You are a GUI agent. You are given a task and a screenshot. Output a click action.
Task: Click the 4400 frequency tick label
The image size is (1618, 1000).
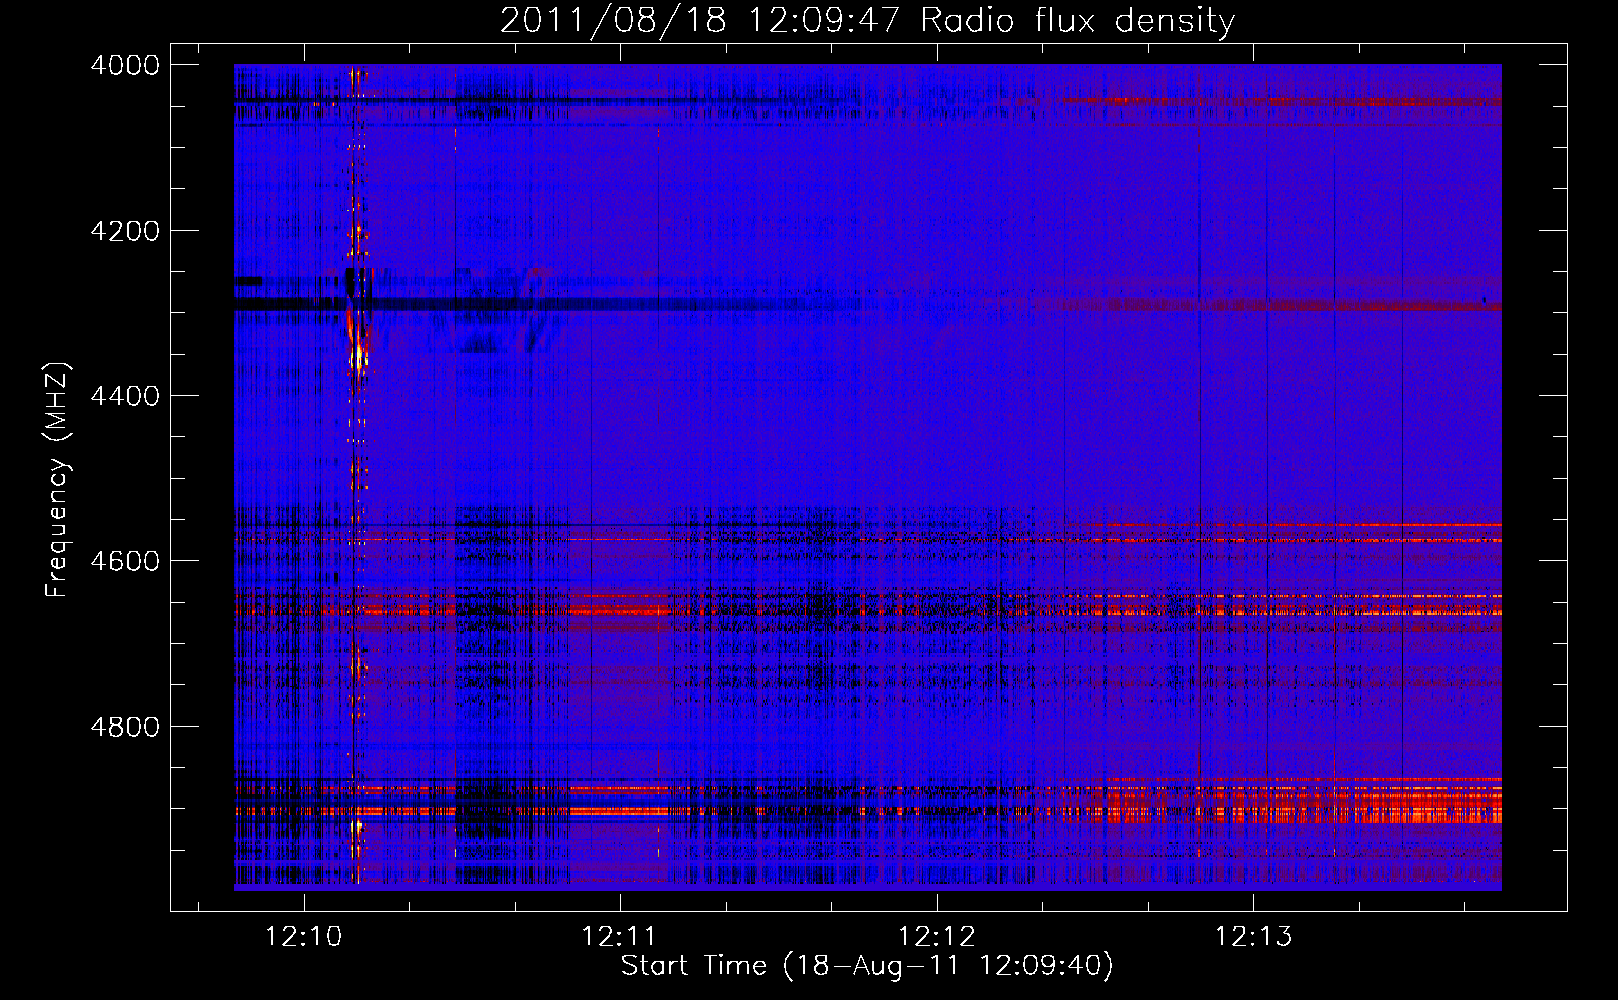125,396
